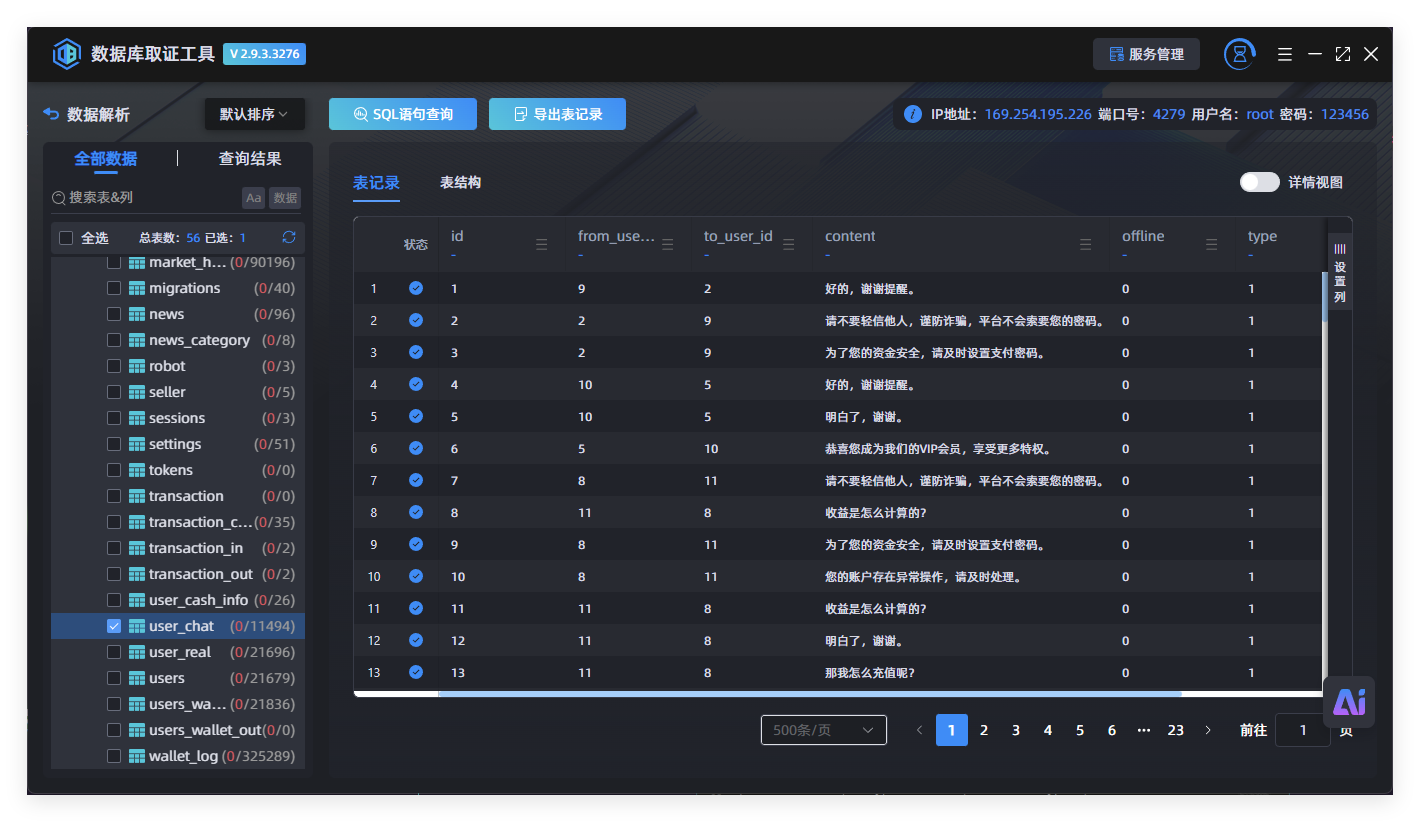
Task: Click the IP address 169.254.195.226
Action: pos(1038,114)
